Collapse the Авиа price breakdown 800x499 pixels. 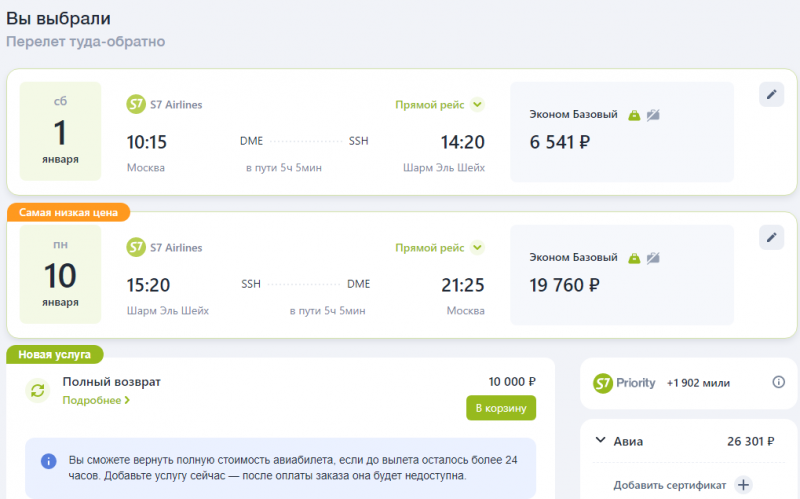tap(601, 440)
